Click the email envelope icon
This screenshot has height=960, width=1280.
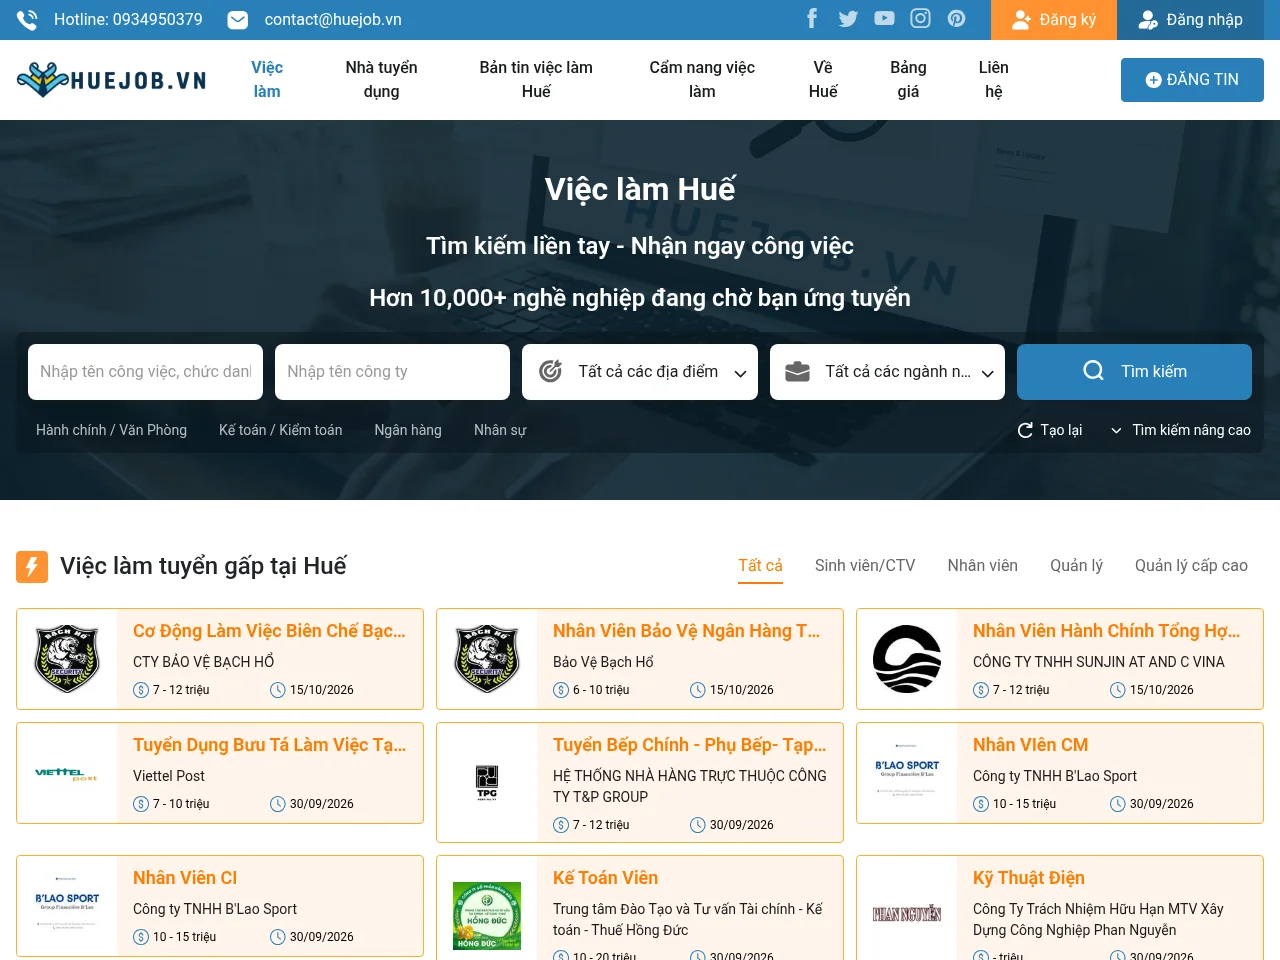238,20
